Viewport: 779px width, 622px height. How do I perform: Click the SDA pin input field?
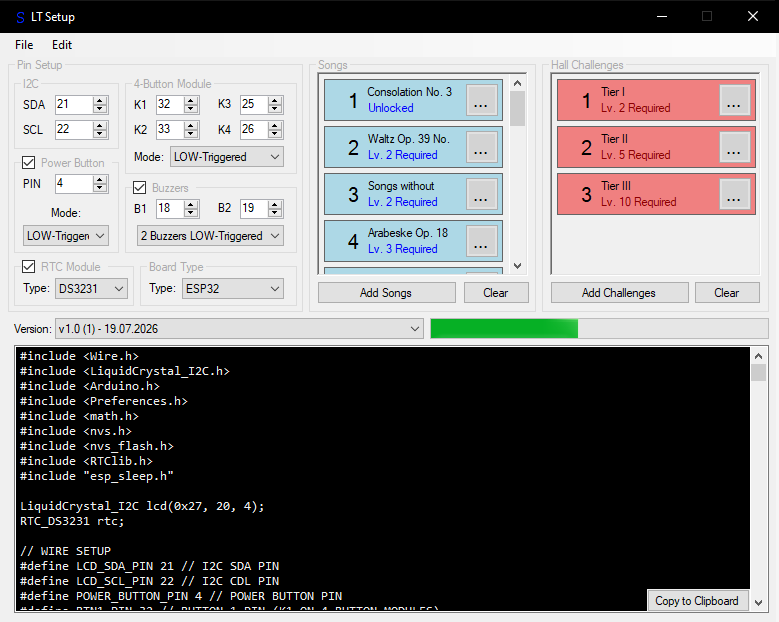point(74,104)
